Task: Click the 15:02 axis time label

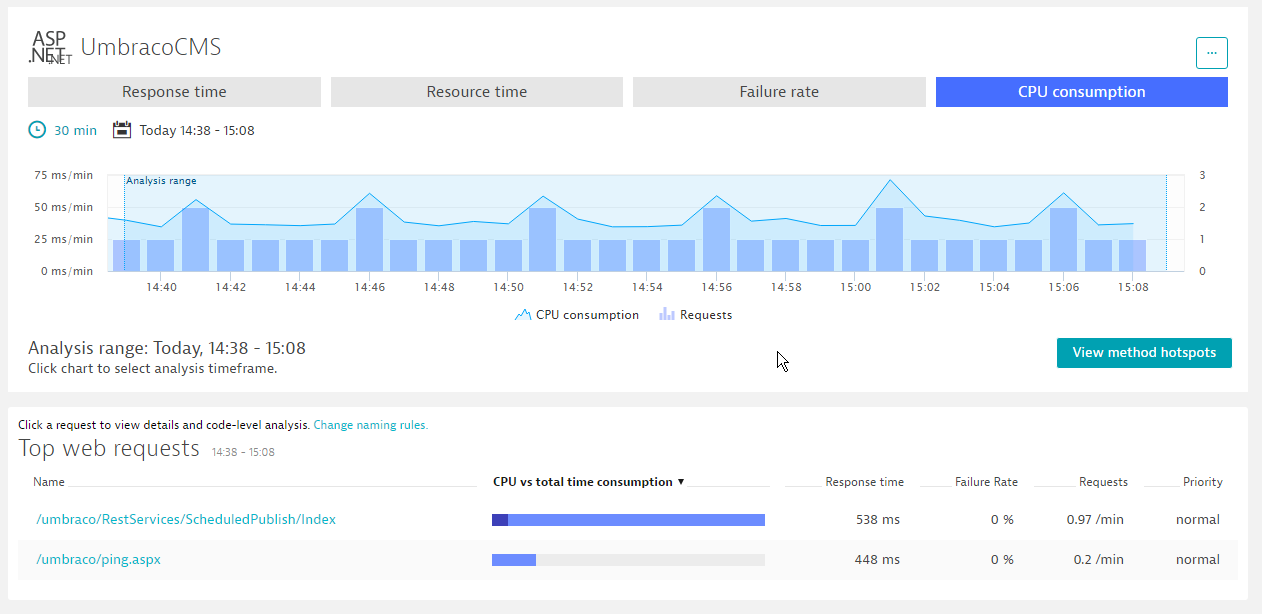Action: (x=925, y=287)
